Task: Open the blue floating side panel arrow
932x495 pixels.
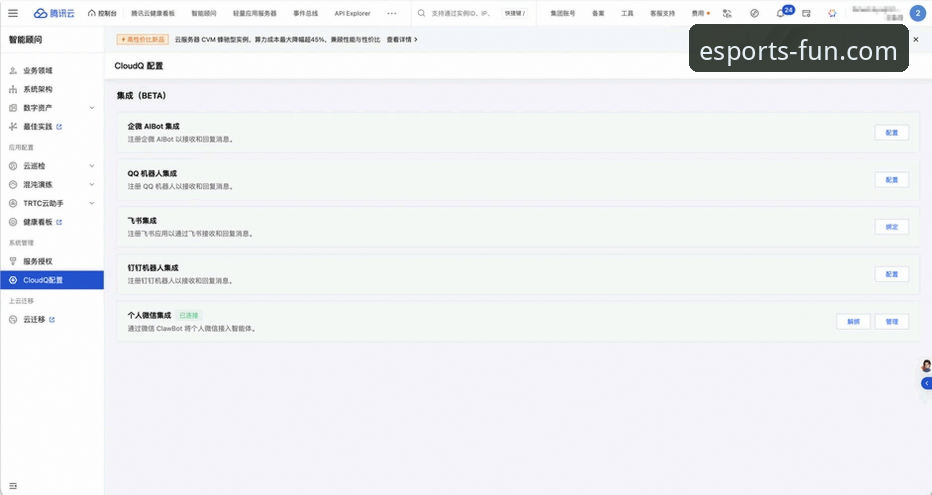Action: [926, 383]
